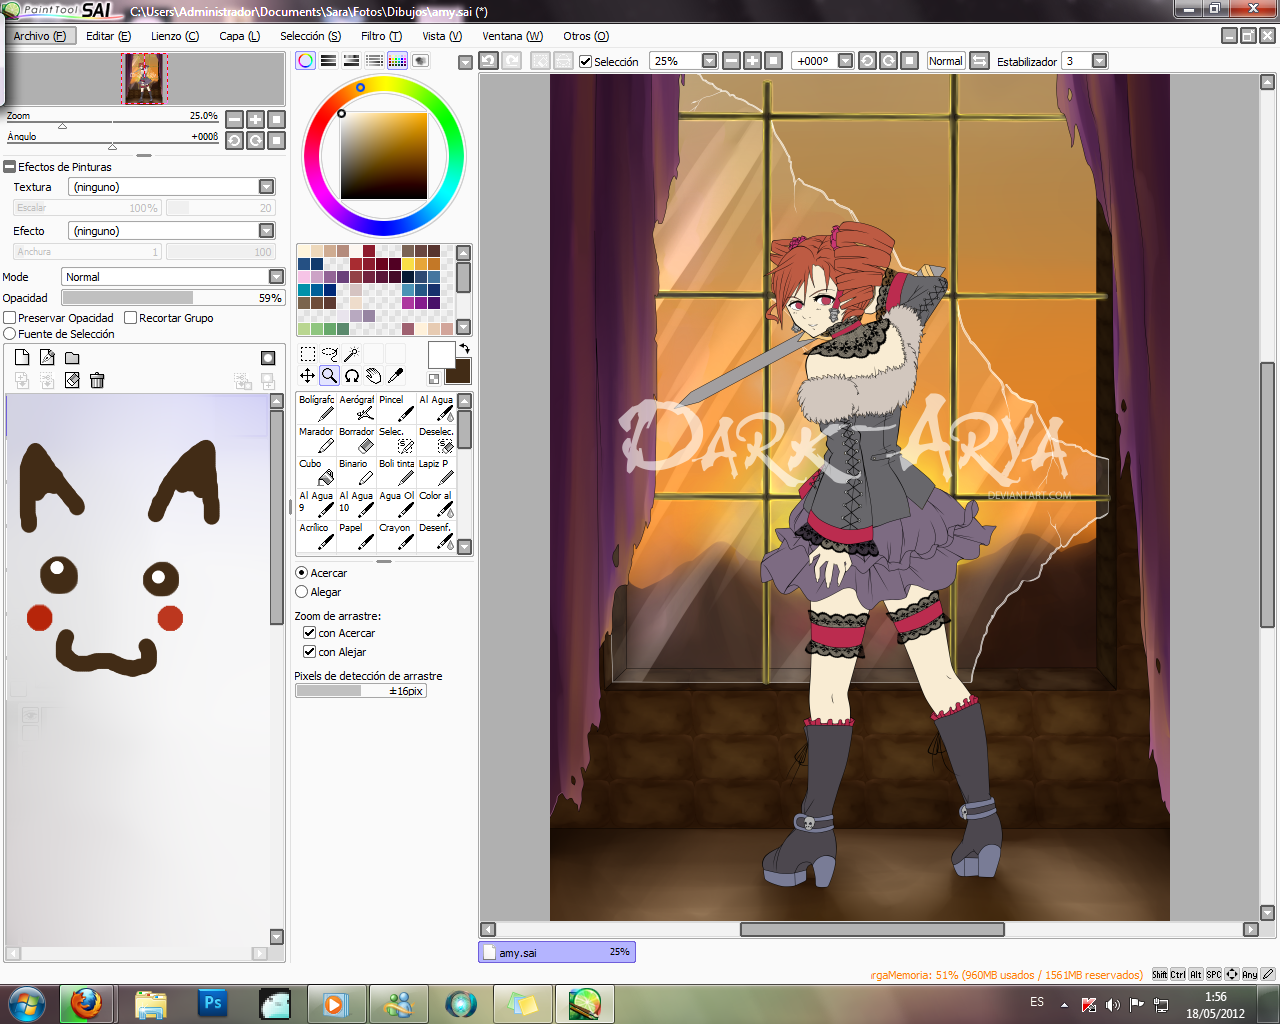This screenshot has height=1024, width=1280.
Task: Open the 25% zoom dropdown
Action: pyautogui.click(x=709, y=61)
